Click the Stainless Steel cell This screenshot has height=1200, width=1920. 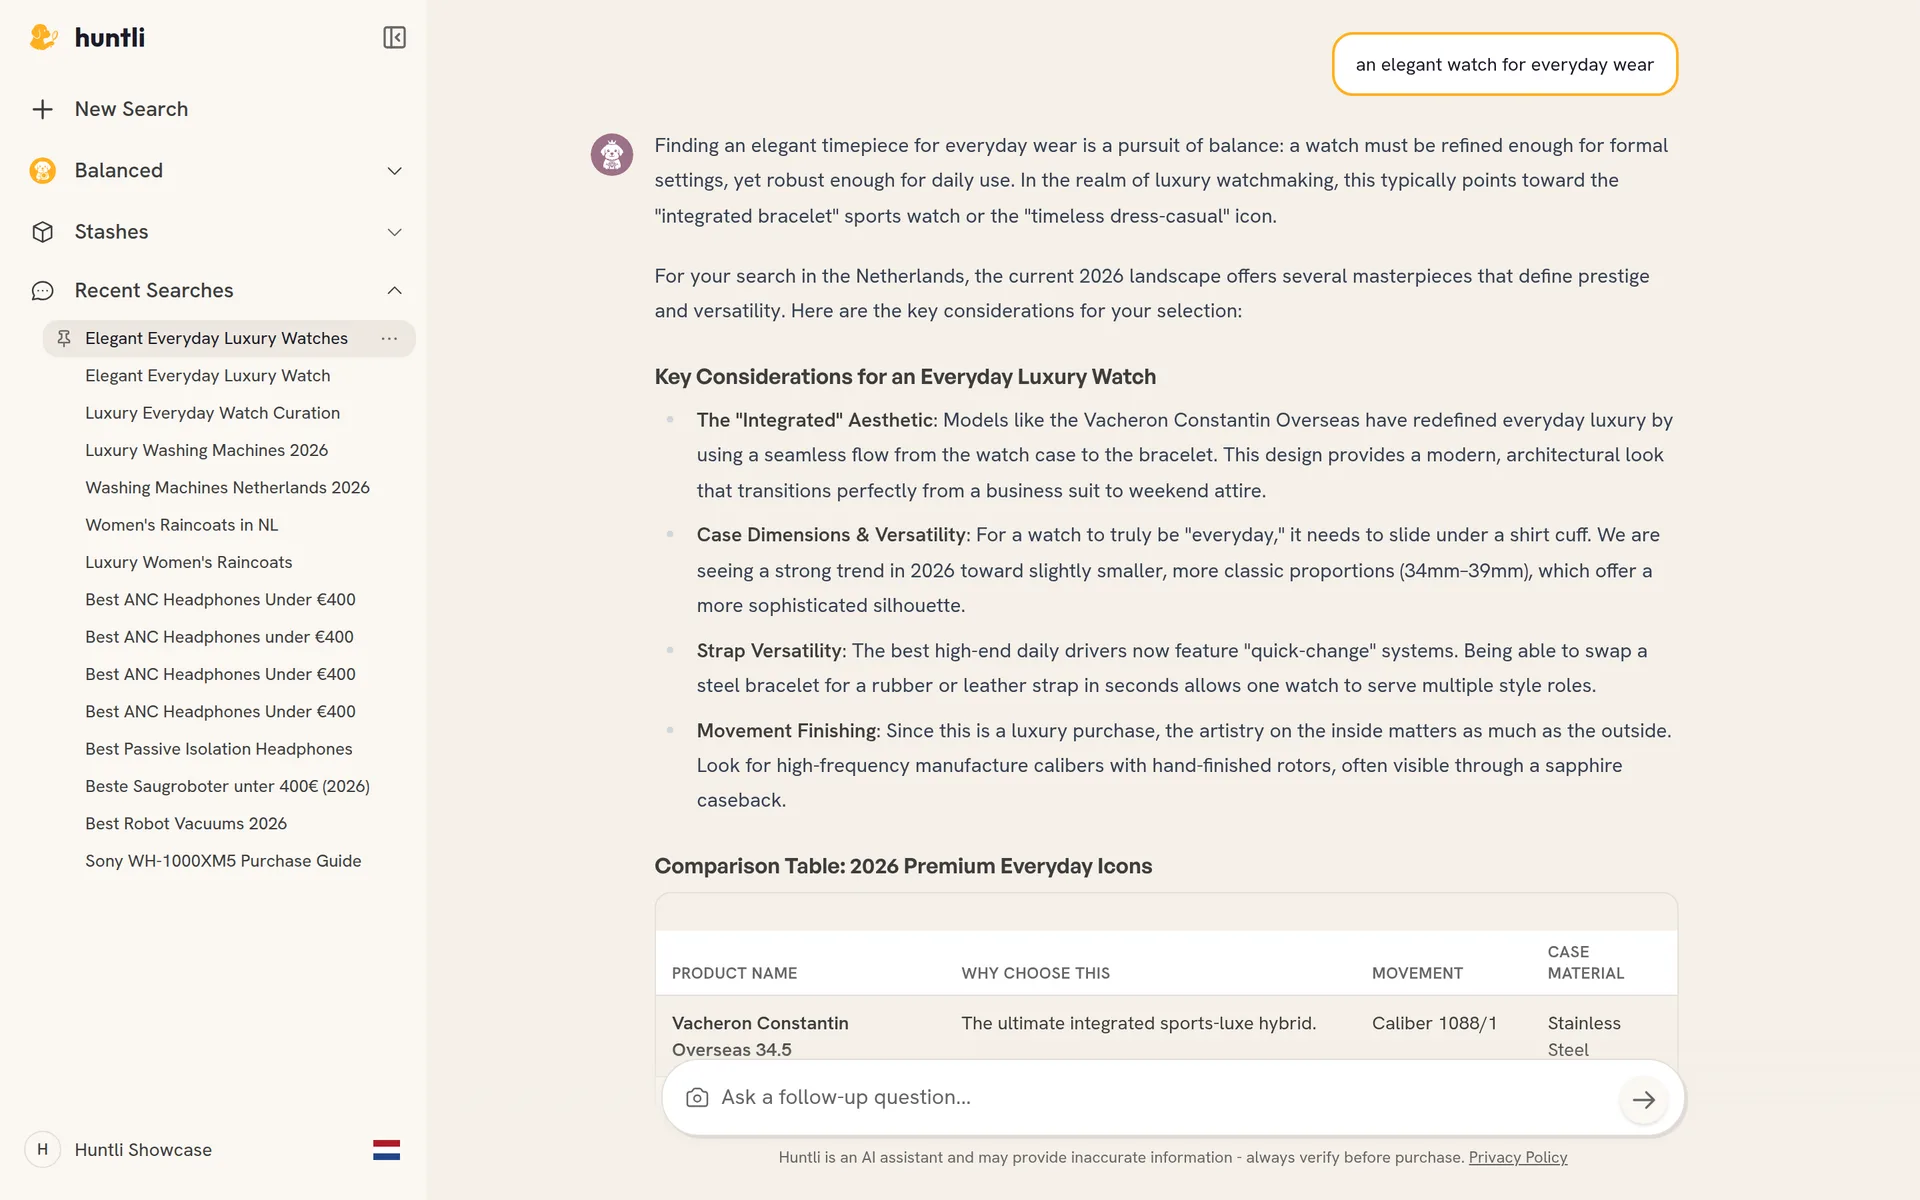(1584, 1036)
